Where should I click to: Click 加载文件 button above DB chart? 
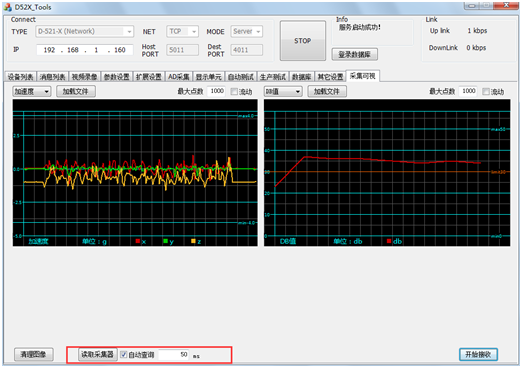[327, 91]
